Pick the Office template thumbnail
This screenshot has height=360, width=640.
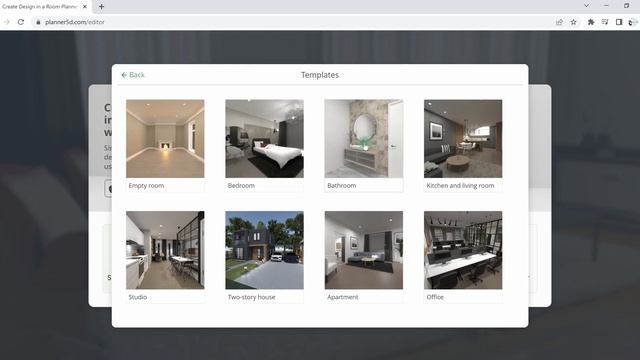[463, 250]
